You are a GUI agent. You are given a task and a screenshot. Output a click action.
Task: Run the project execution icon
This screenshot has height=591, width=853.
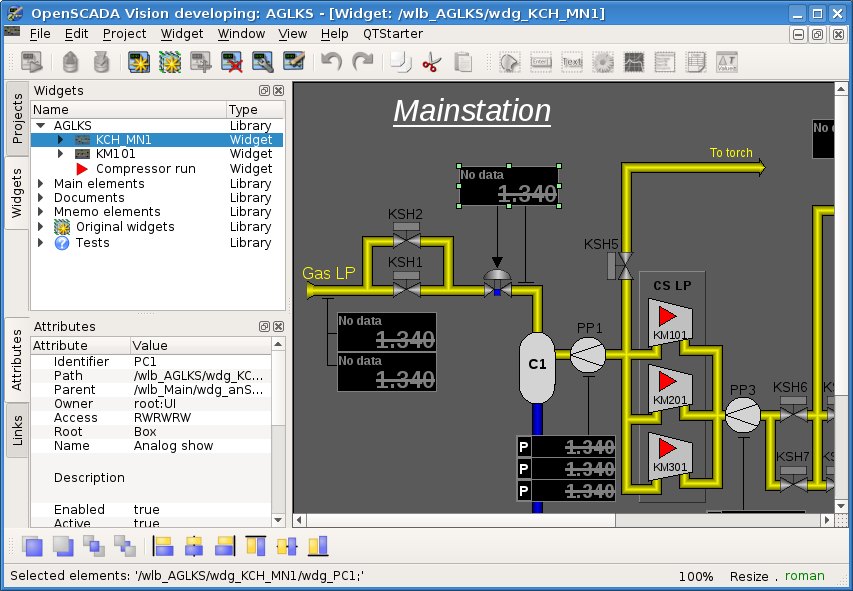(32, 62)
